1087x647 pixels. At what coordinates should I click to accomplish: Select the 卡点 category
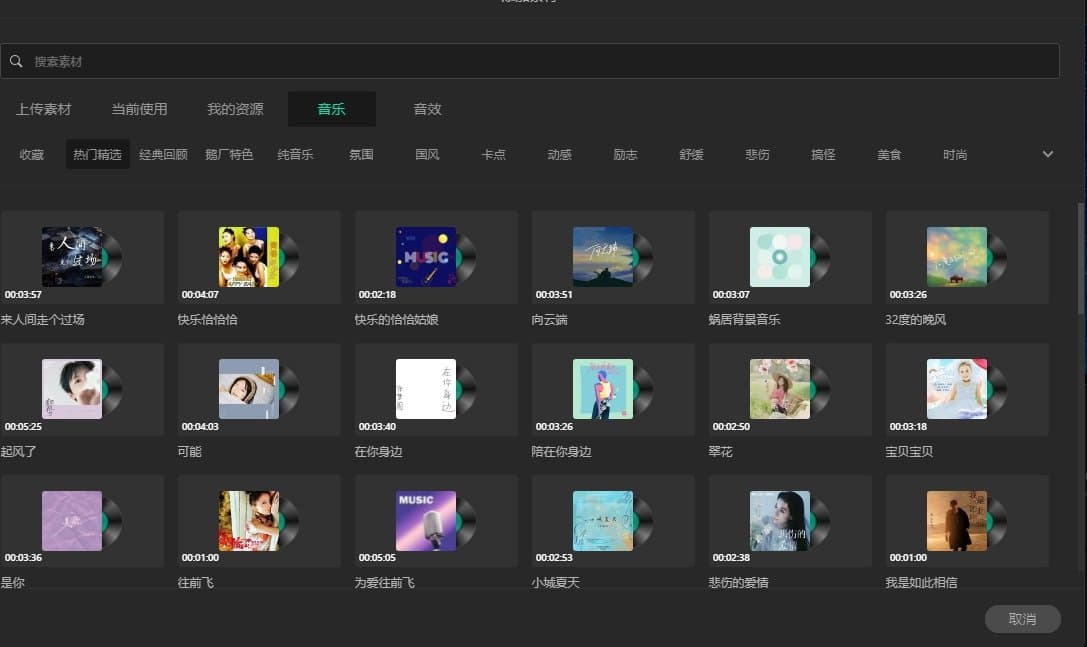click(x=493, y=155)
